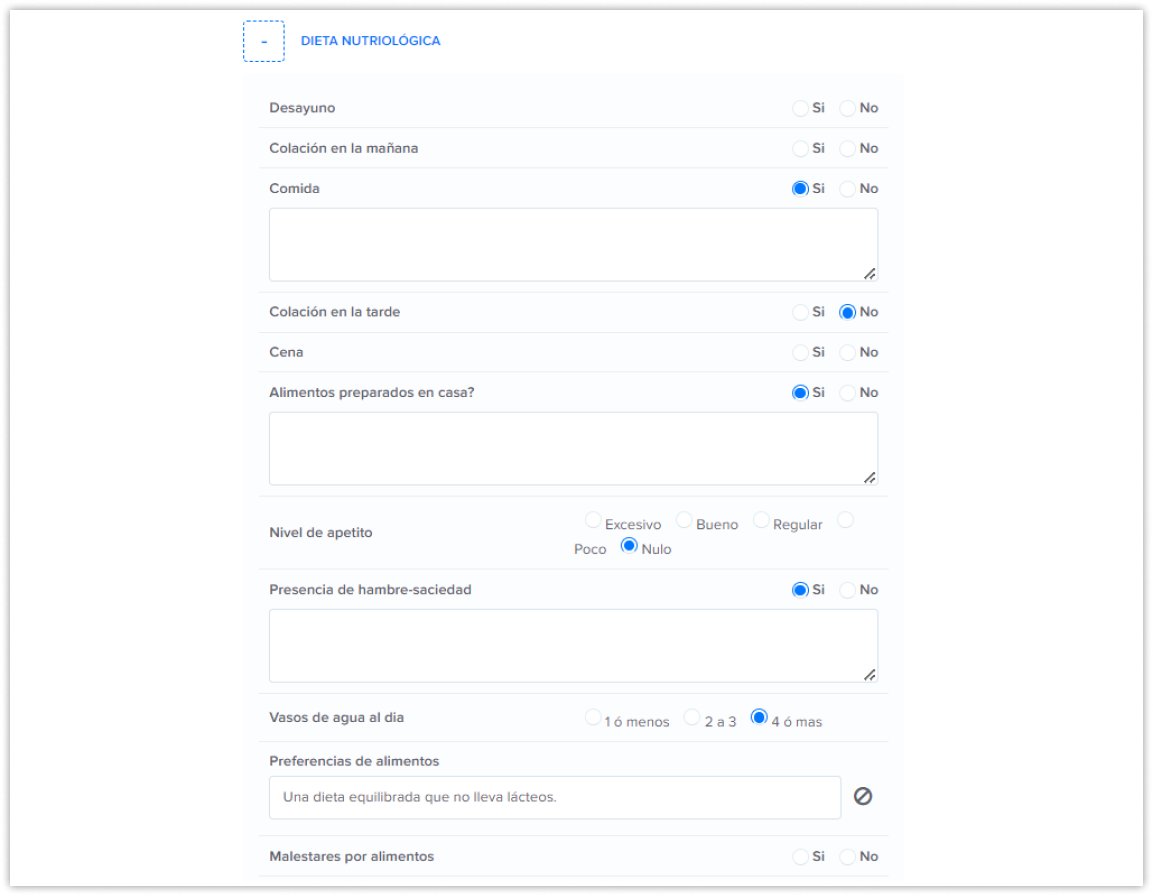
Task: Choose 2 a 3 vasos de agua
Action: (692, 718)
